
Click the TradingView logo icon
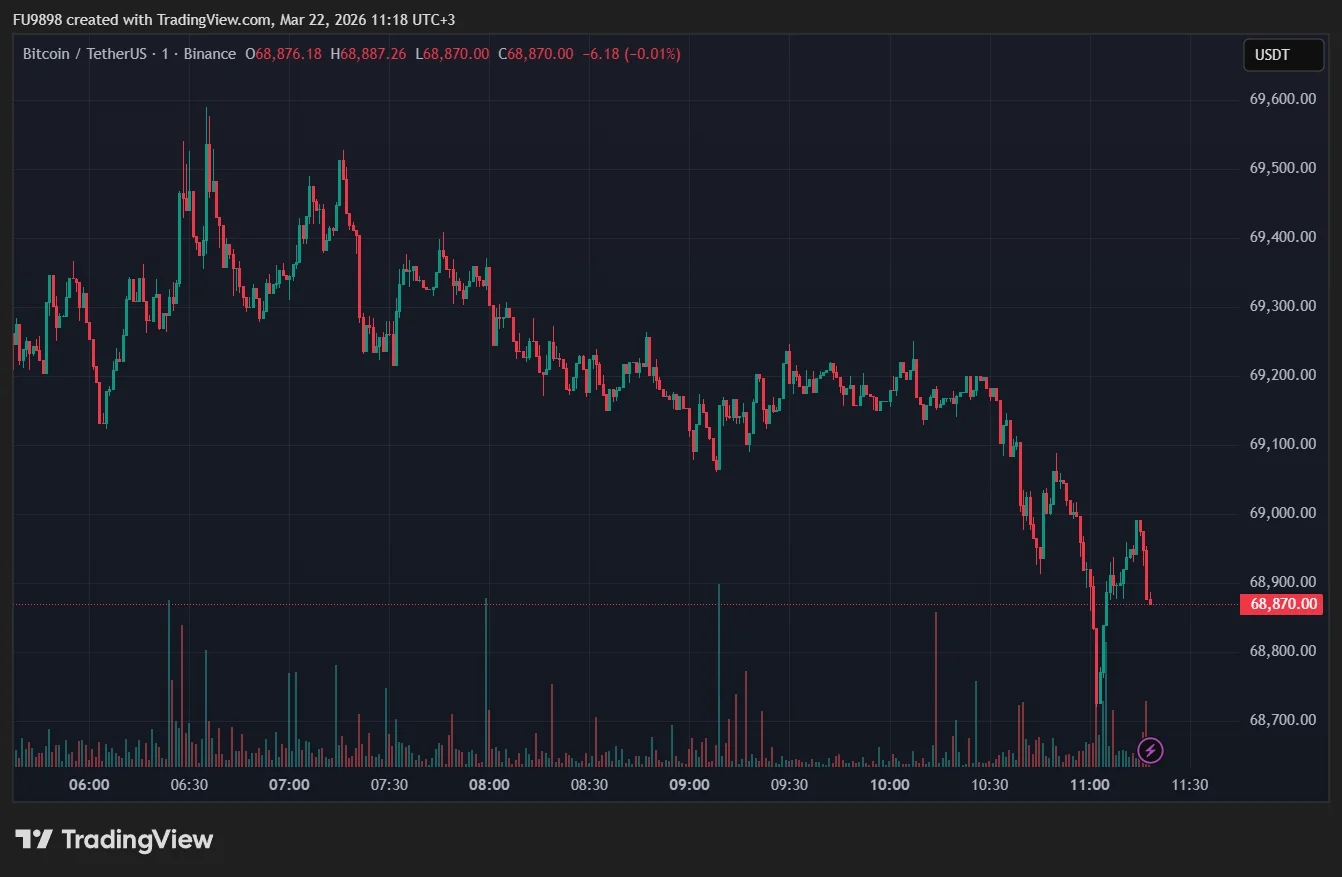[34, 839]
